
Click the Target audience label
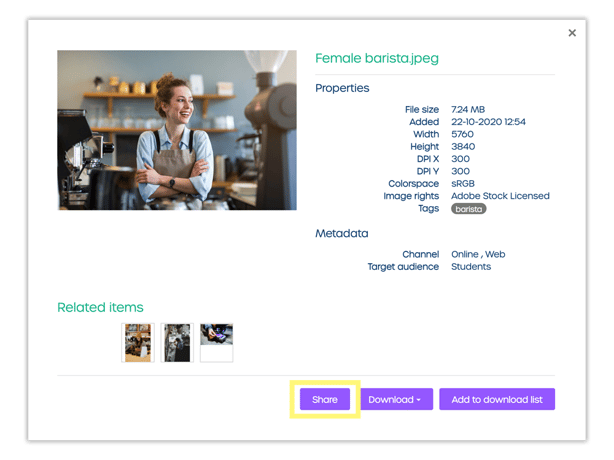(x=403, y=267)
